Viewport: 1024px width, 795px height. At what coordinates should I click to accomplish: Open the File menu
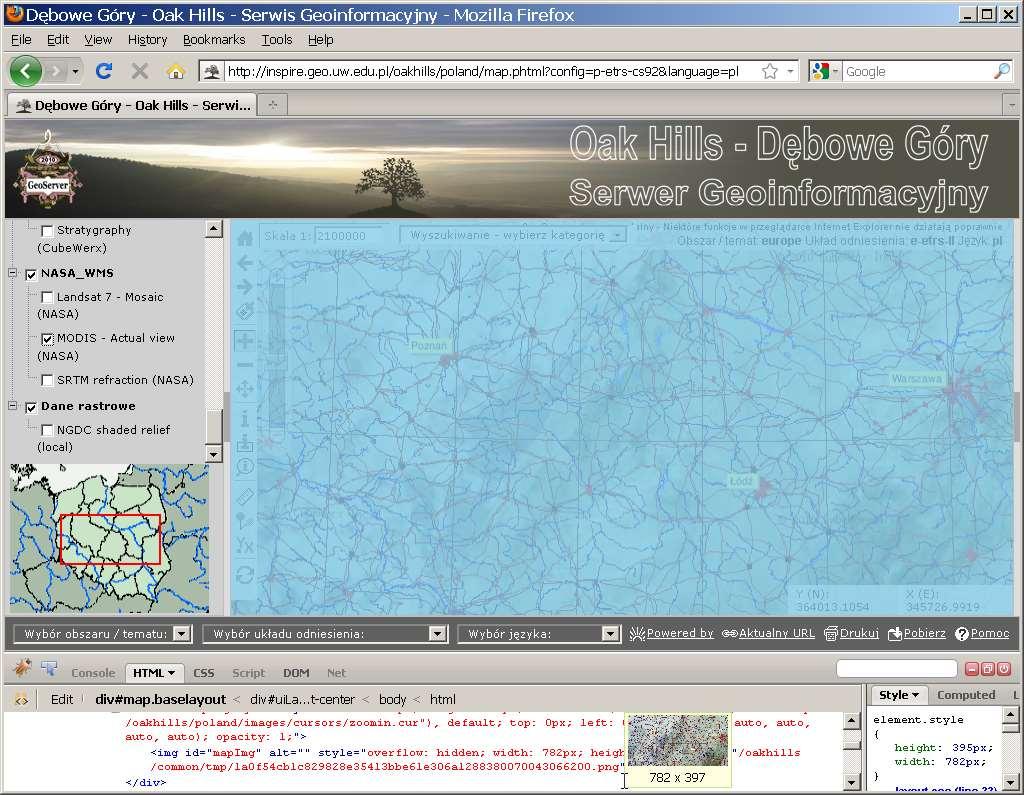click(x=22, y=40)
